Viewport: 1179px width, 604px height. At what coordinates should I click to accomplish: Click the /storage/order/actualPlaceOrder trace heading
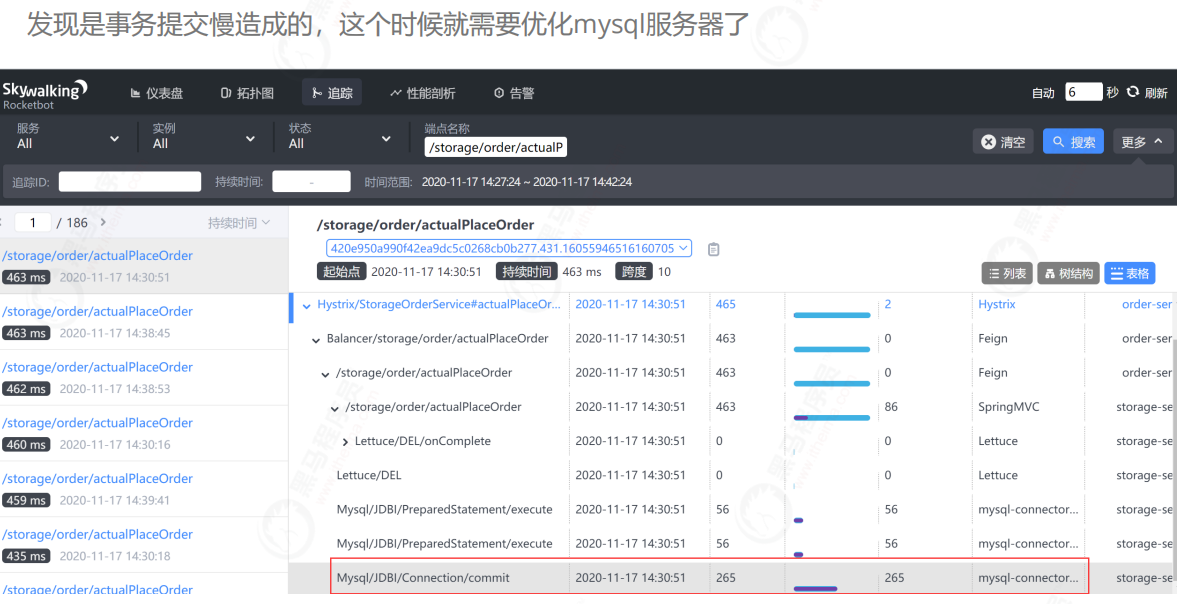coord(426,224)
